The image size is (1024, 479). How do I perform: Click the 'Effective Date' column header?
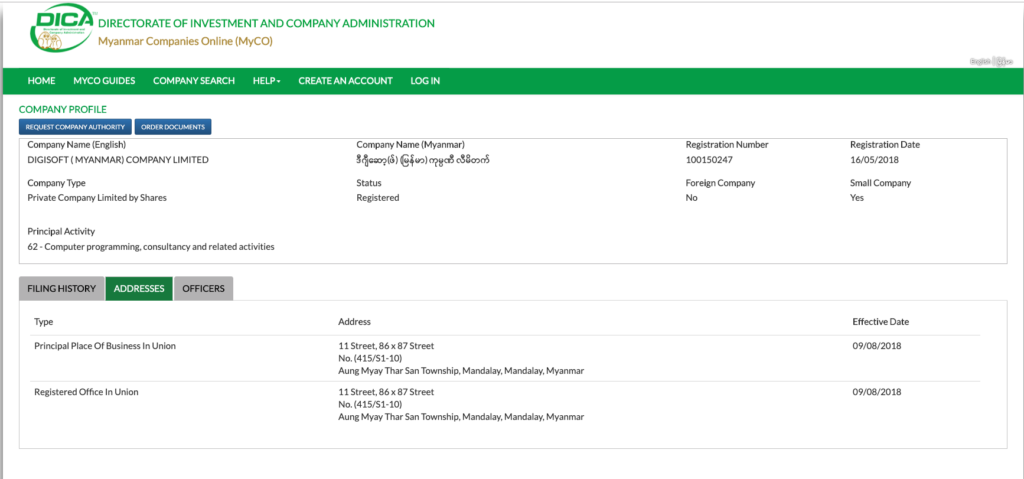pyautogui.click(x=881, y=322)
